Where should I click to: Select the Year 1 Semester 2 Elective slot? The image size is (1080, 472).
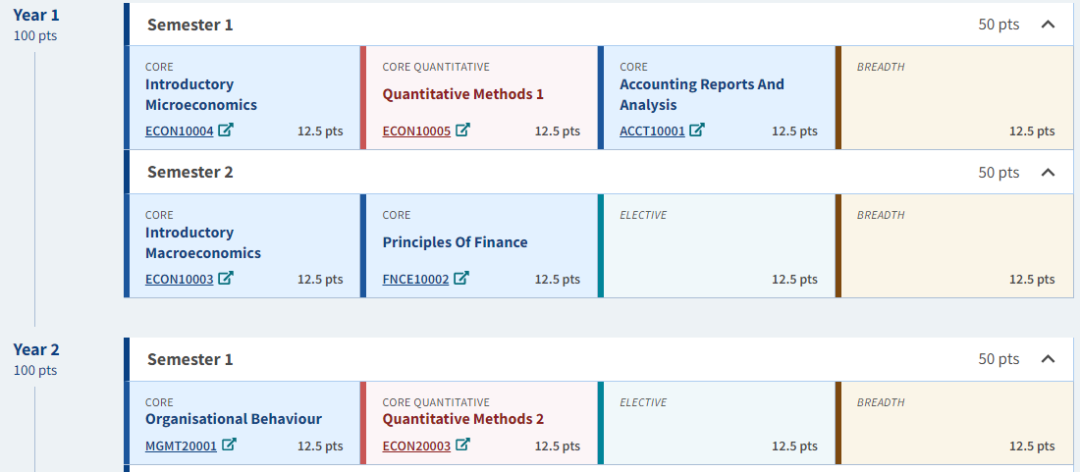[717, 246]
